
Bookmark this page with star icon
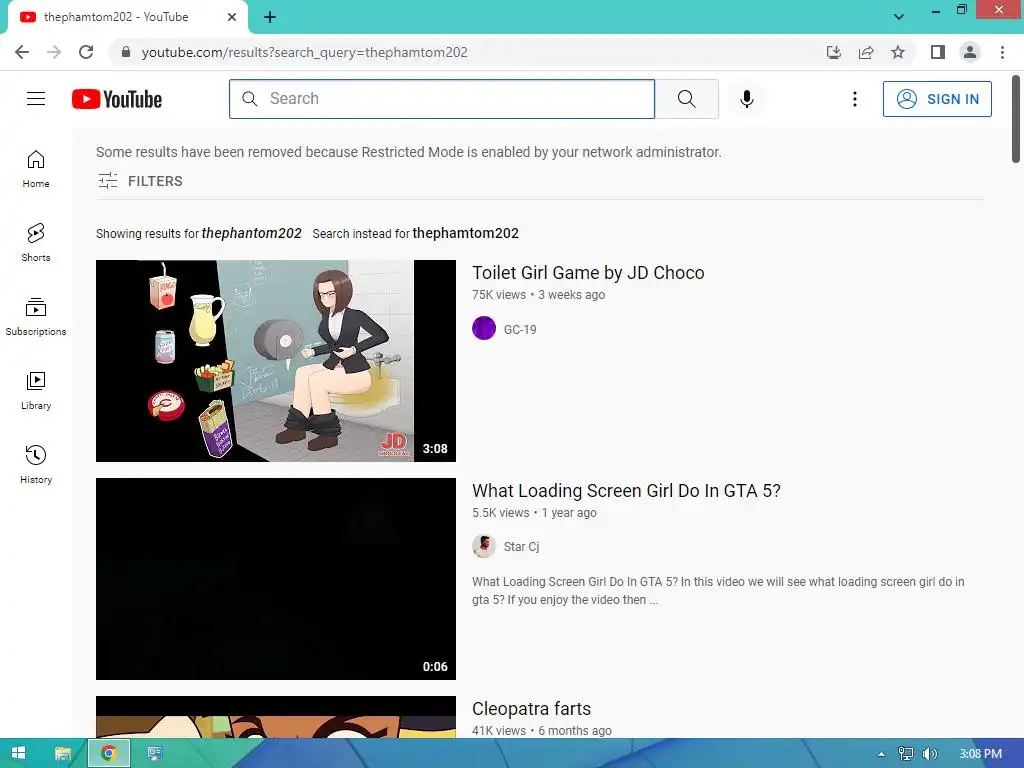898,52
